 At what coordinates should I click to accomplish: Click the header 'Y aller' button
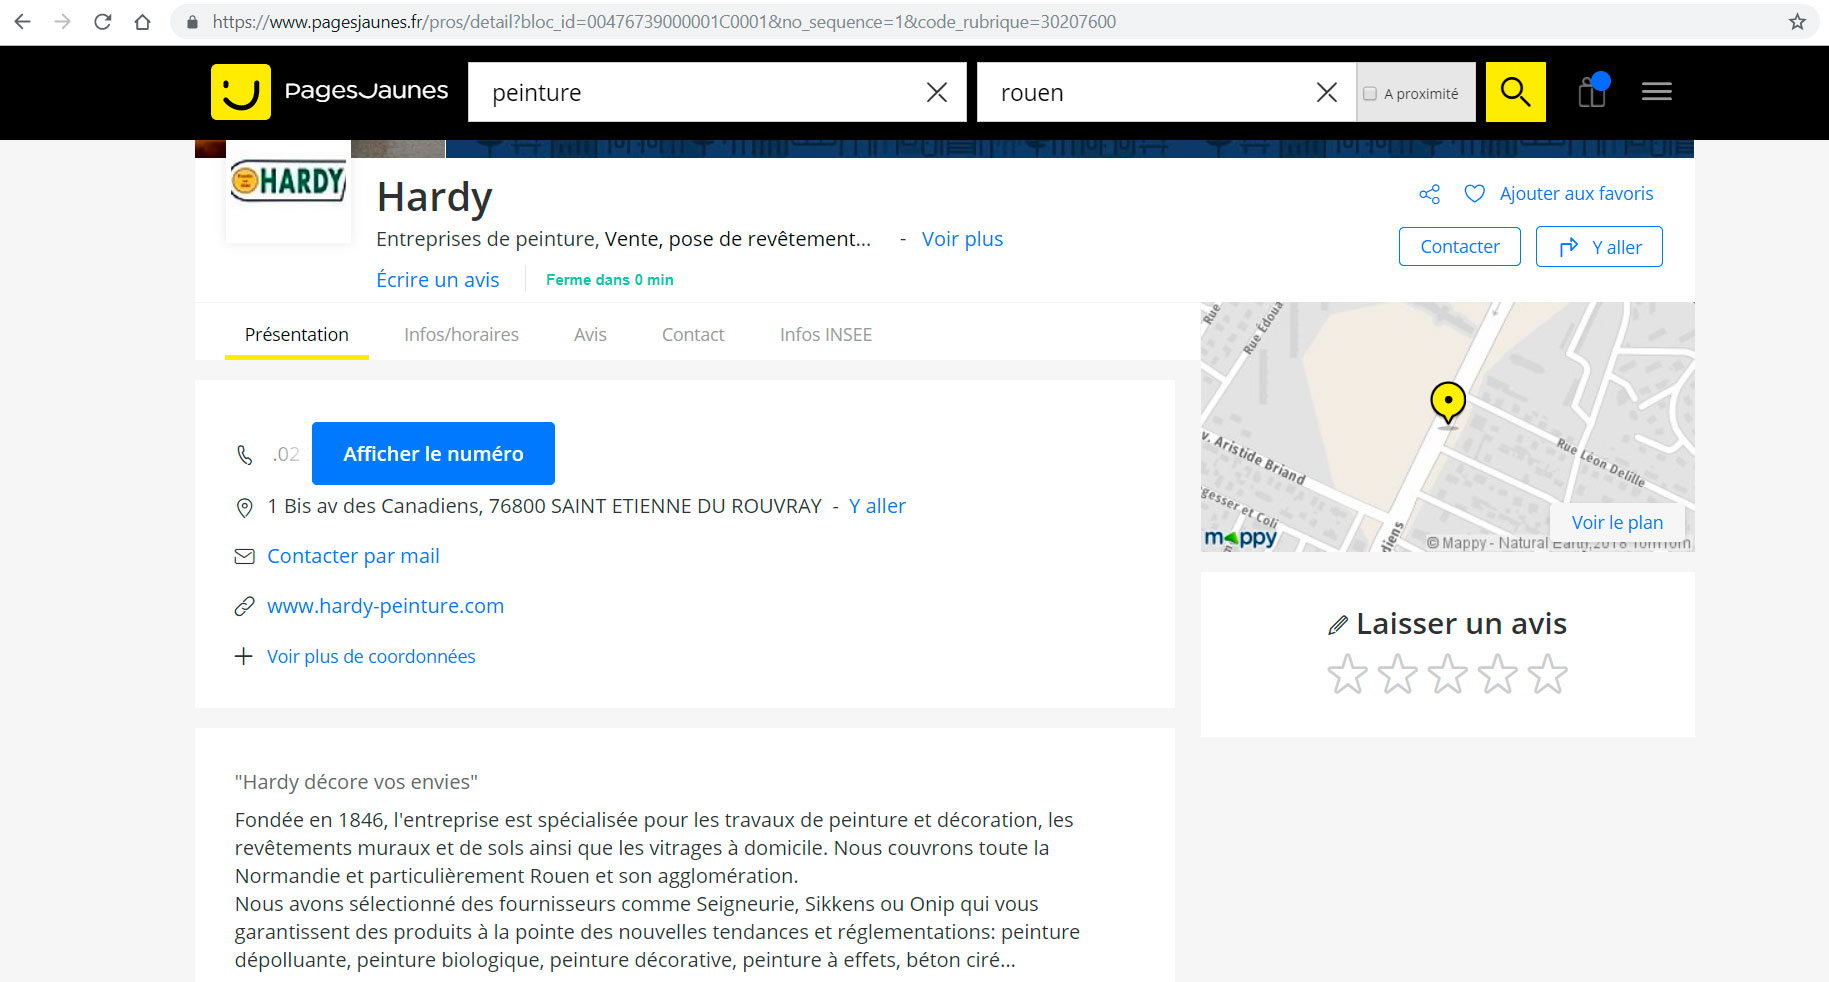1599,247
